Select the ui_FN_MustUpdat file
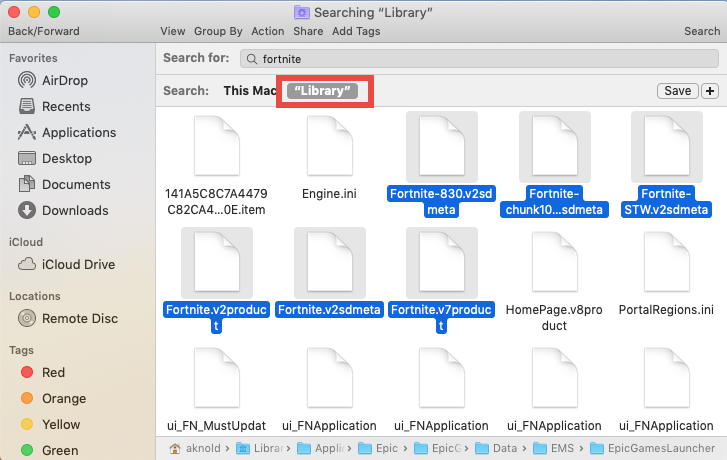 [x=217, y=390]
